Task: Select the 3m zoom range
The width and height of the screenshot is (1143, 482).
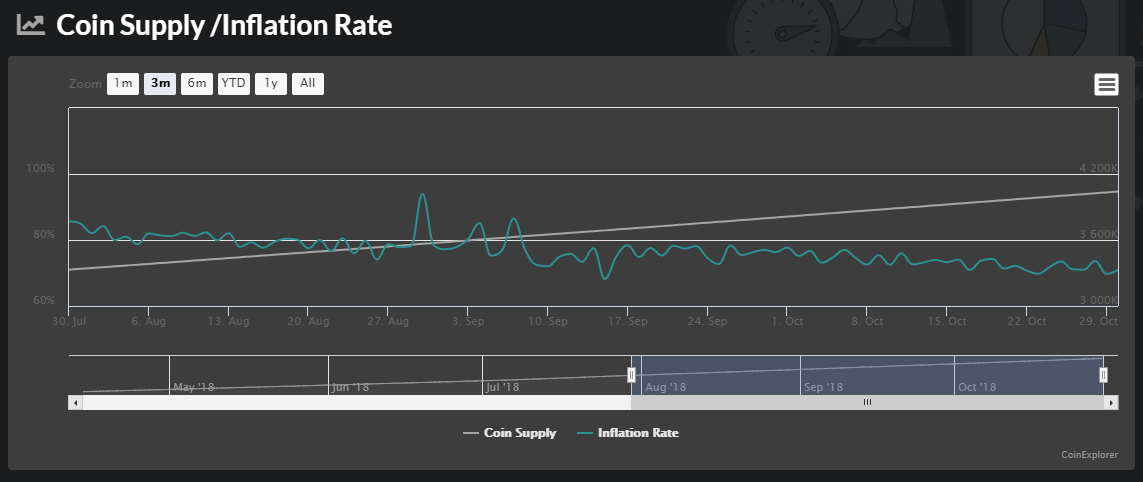Action: (x=160, y=84)
